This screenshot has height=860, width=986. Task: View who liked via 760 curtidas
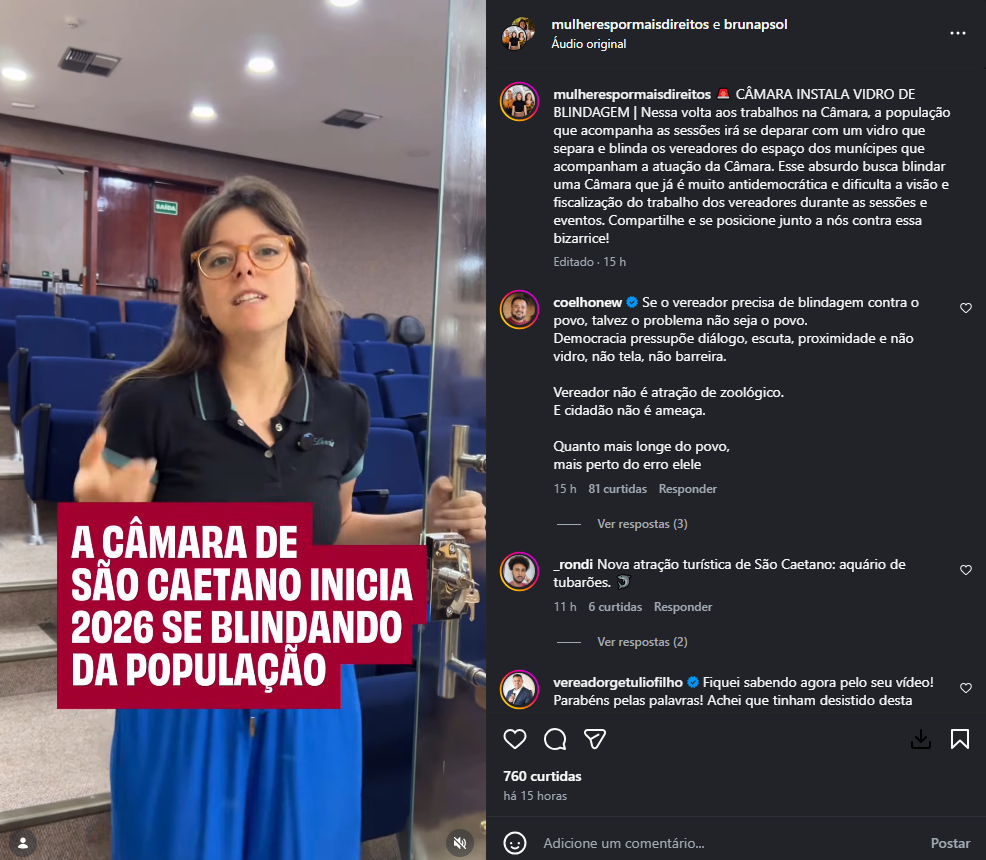pos(542,776)
